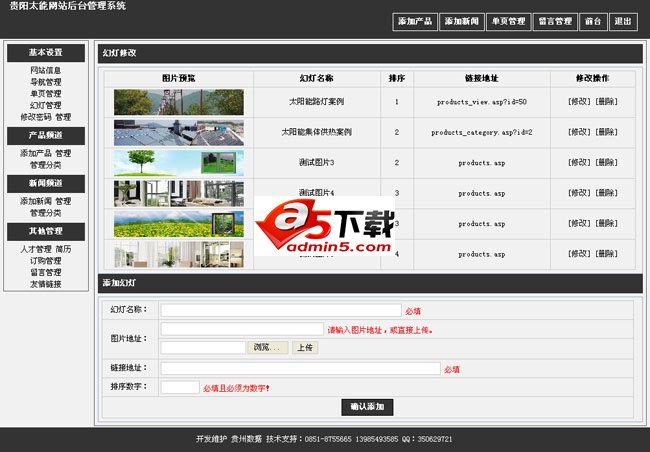This screenshot has width=650, height=452.
Task: Click the 浏览... browse button
Action: click(x=268, y=348)
